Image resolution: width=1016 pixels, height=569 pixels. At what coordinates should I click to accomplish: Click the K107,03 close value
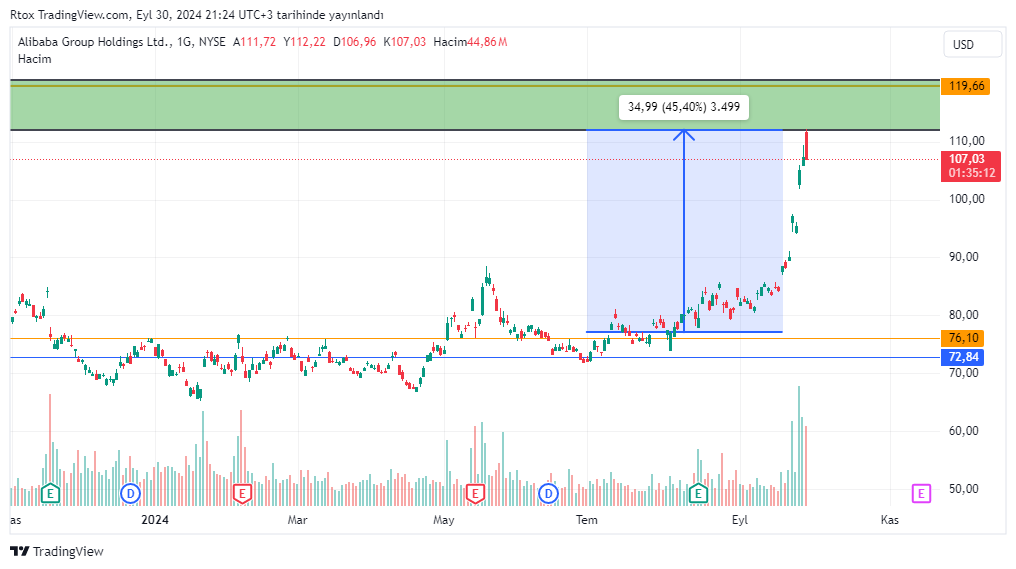tap(404, 42)
